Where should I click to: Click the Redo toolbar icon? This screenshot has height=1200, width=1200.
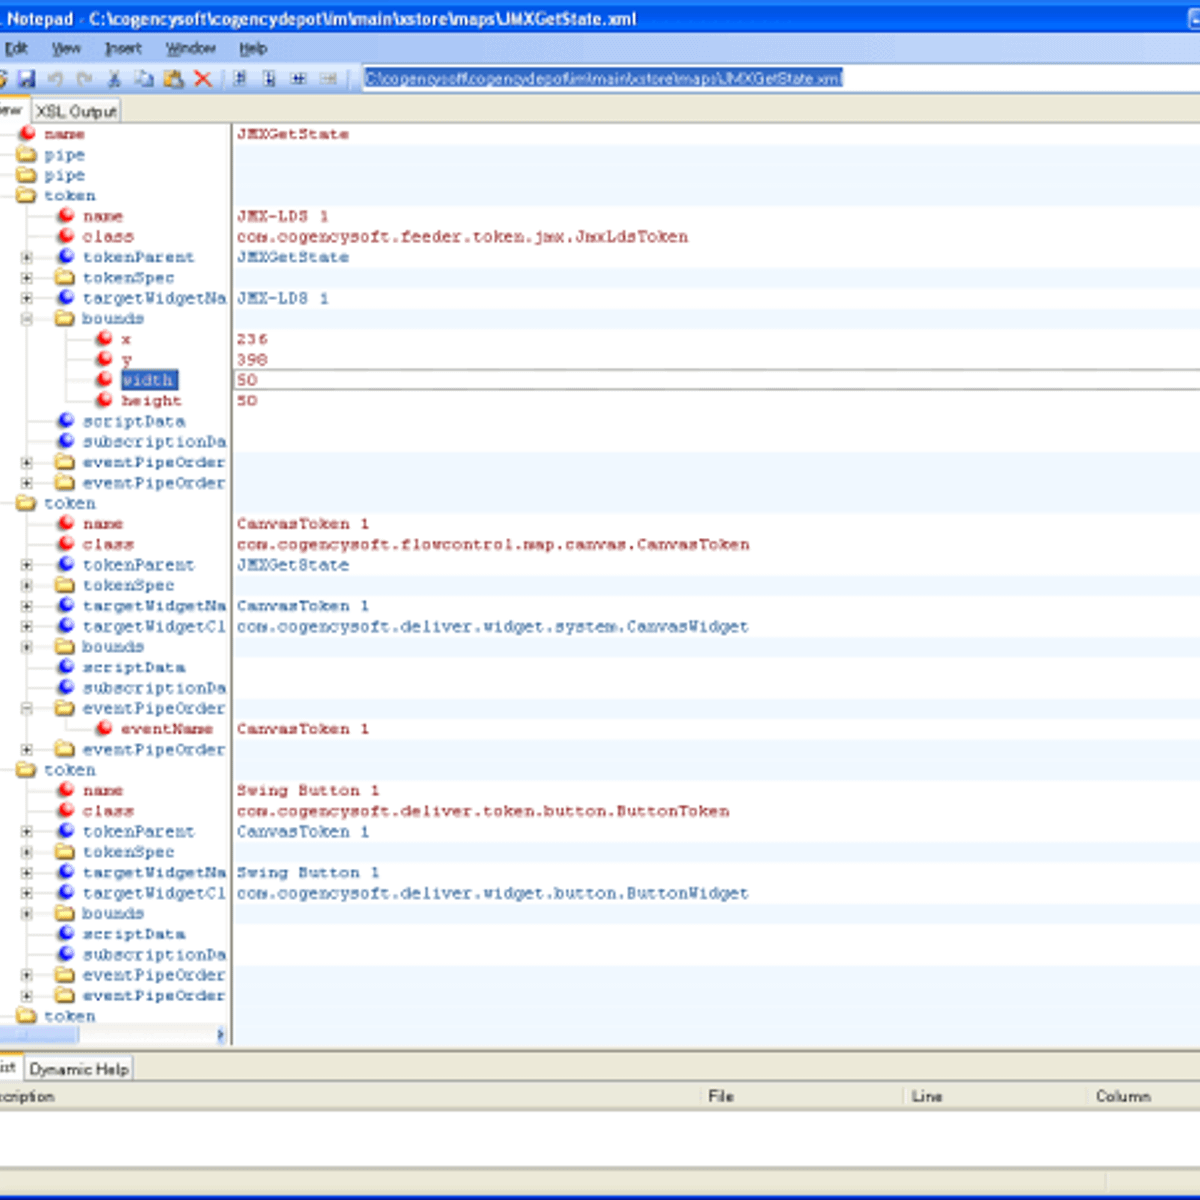tap(85, 79)
